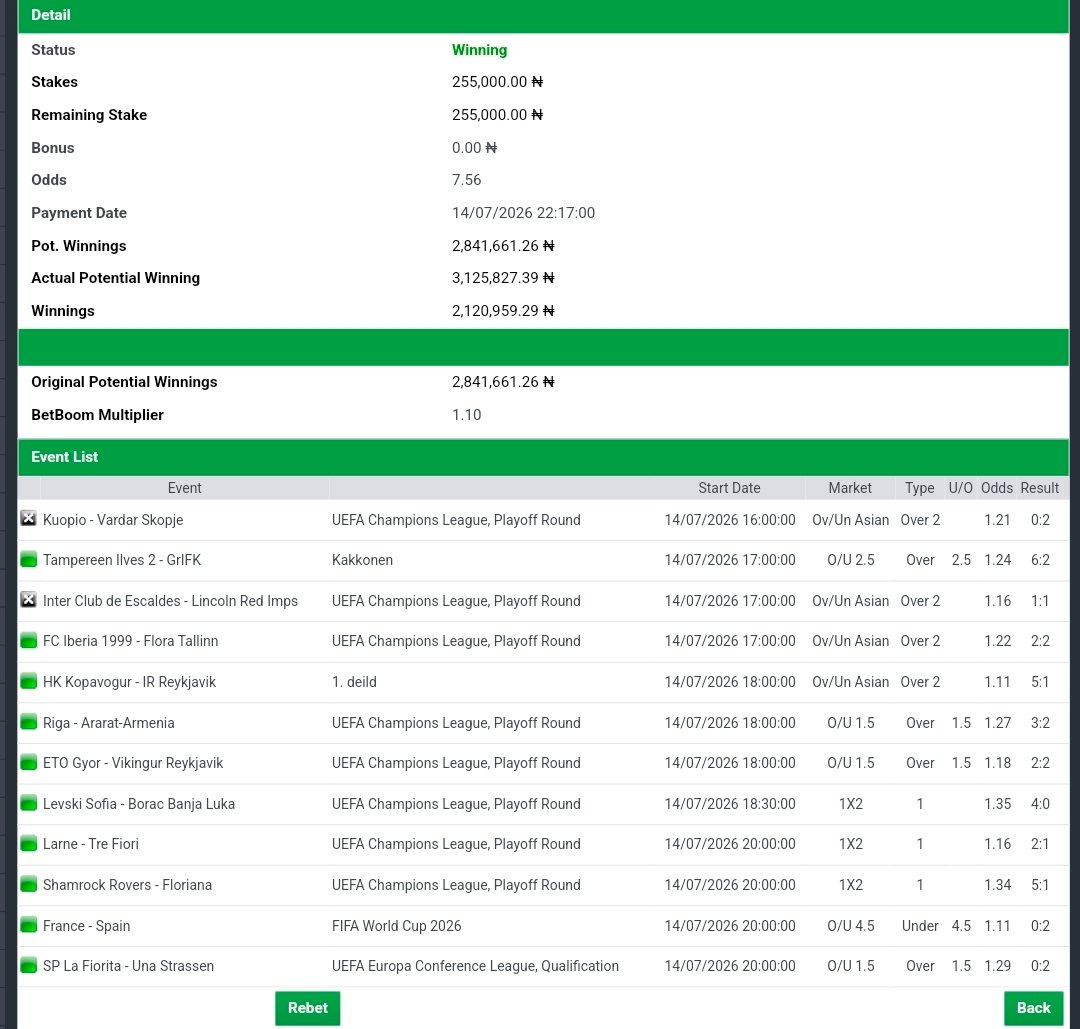
Task: Select the Tampereen Ilves 2 - GrIFK event name
Action: (122, 559)
